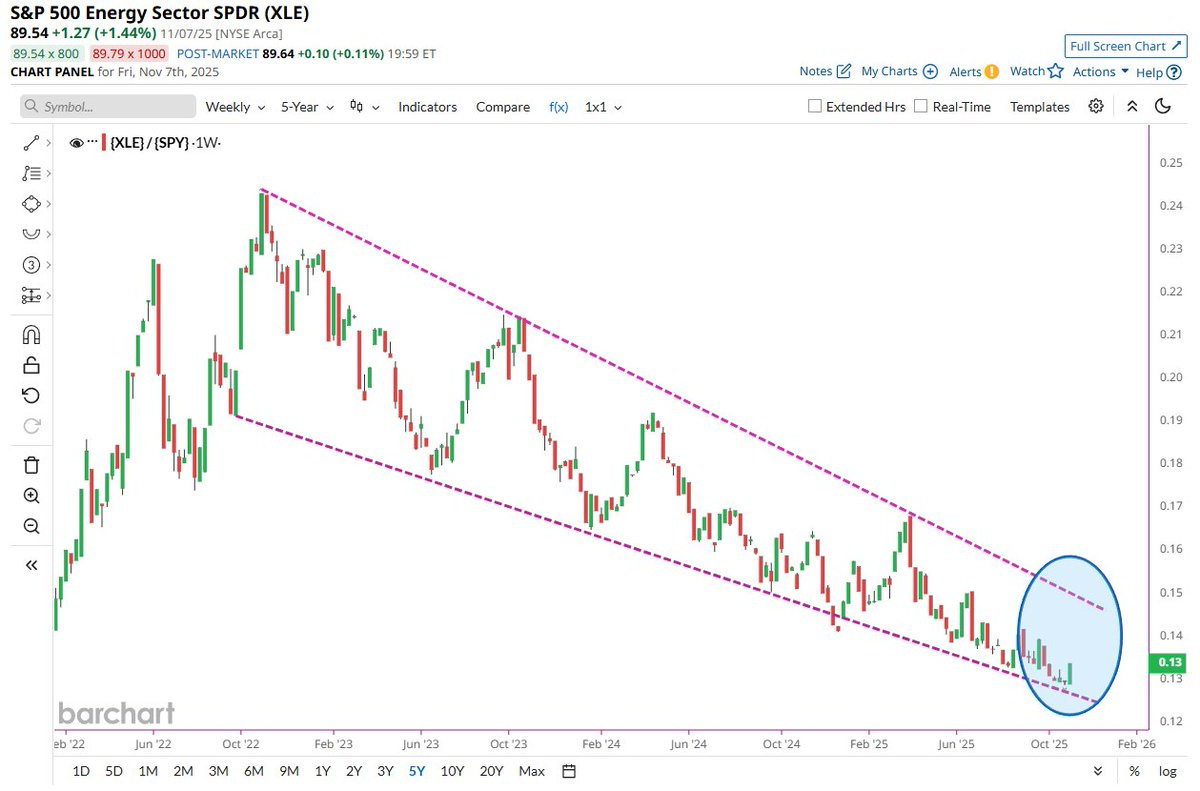This screenshot has width=1200, height=791.
Task: Pick the geometric shapes drawing tool
Action: (30, 203)
